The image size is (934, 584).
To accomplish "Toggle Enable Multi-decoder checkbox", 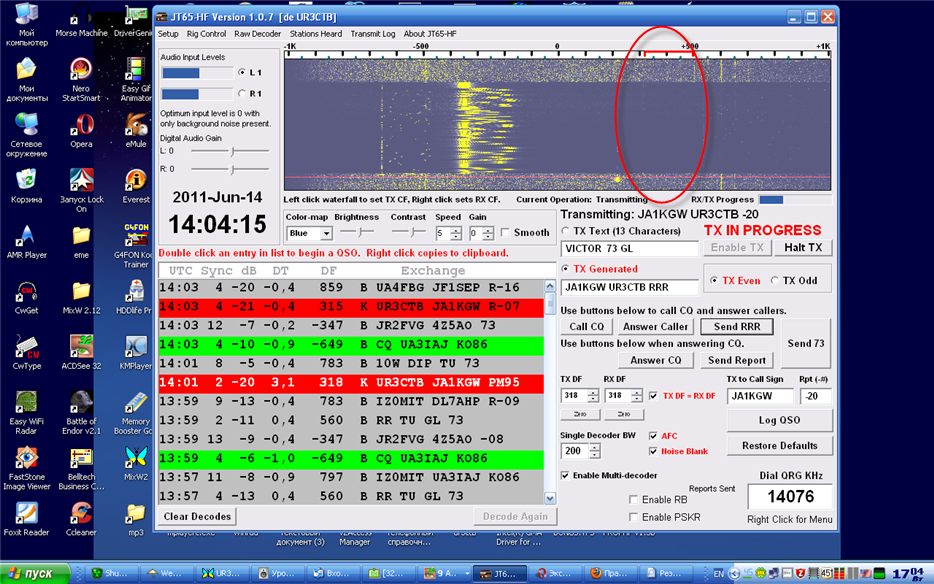I will pyautogui.click(x=565, y=476).
